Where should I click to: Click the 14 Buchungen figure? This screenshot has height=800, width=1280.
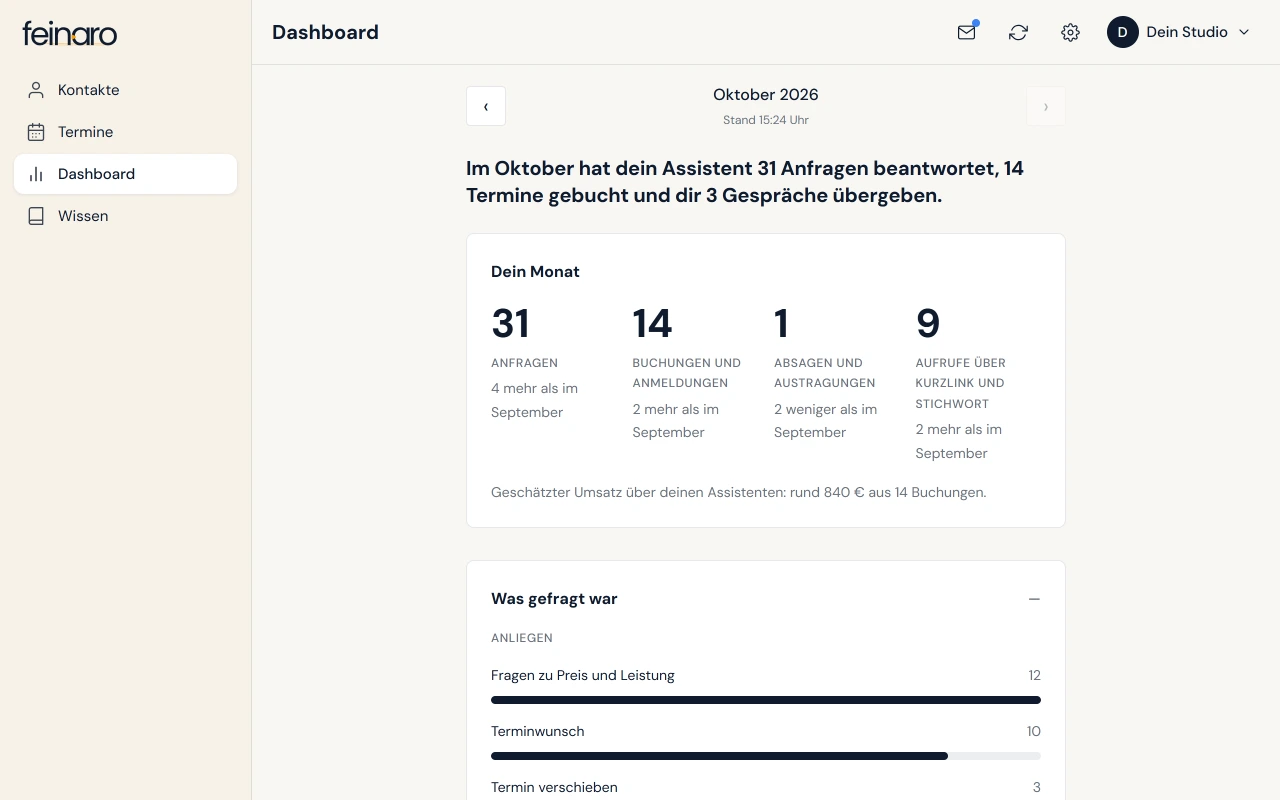[x=652, y=324]
